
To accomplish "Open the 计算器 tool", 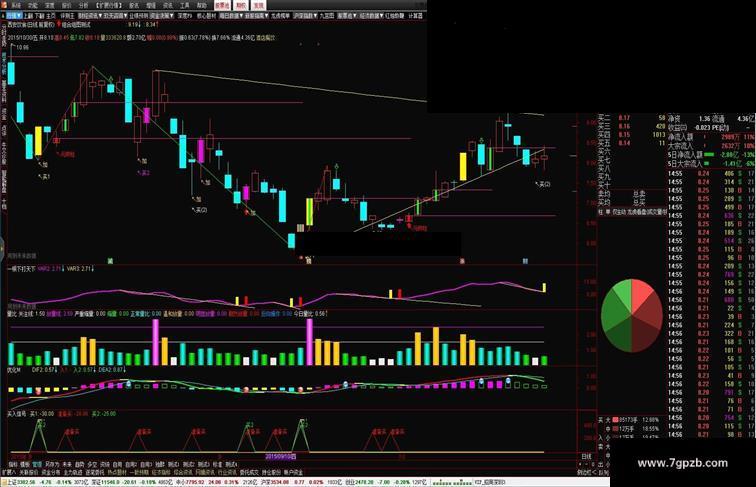I will point(416,16).
